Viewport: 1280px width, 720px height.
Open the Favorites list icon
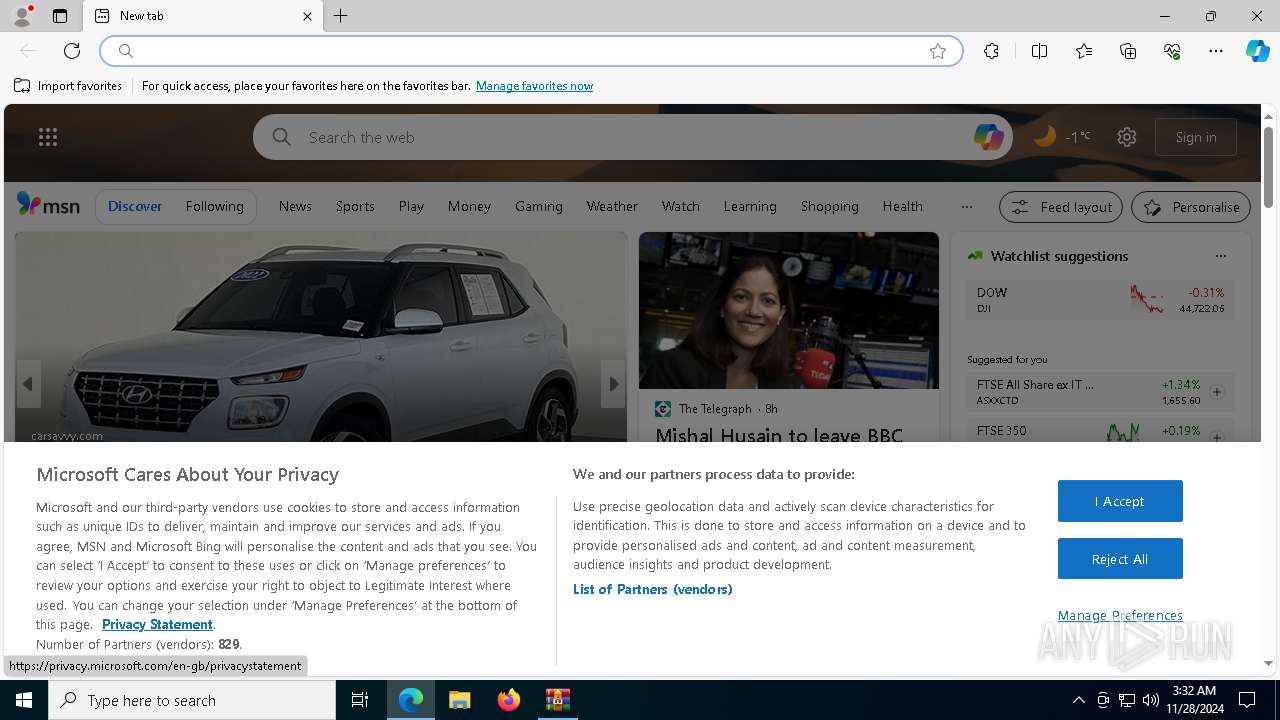tap(1084, 51)
